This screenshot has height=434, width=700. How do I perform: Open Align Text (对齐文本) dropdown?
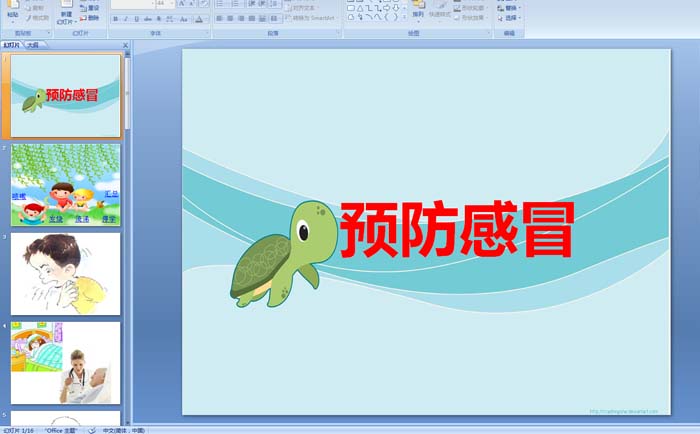coord(302,8)
